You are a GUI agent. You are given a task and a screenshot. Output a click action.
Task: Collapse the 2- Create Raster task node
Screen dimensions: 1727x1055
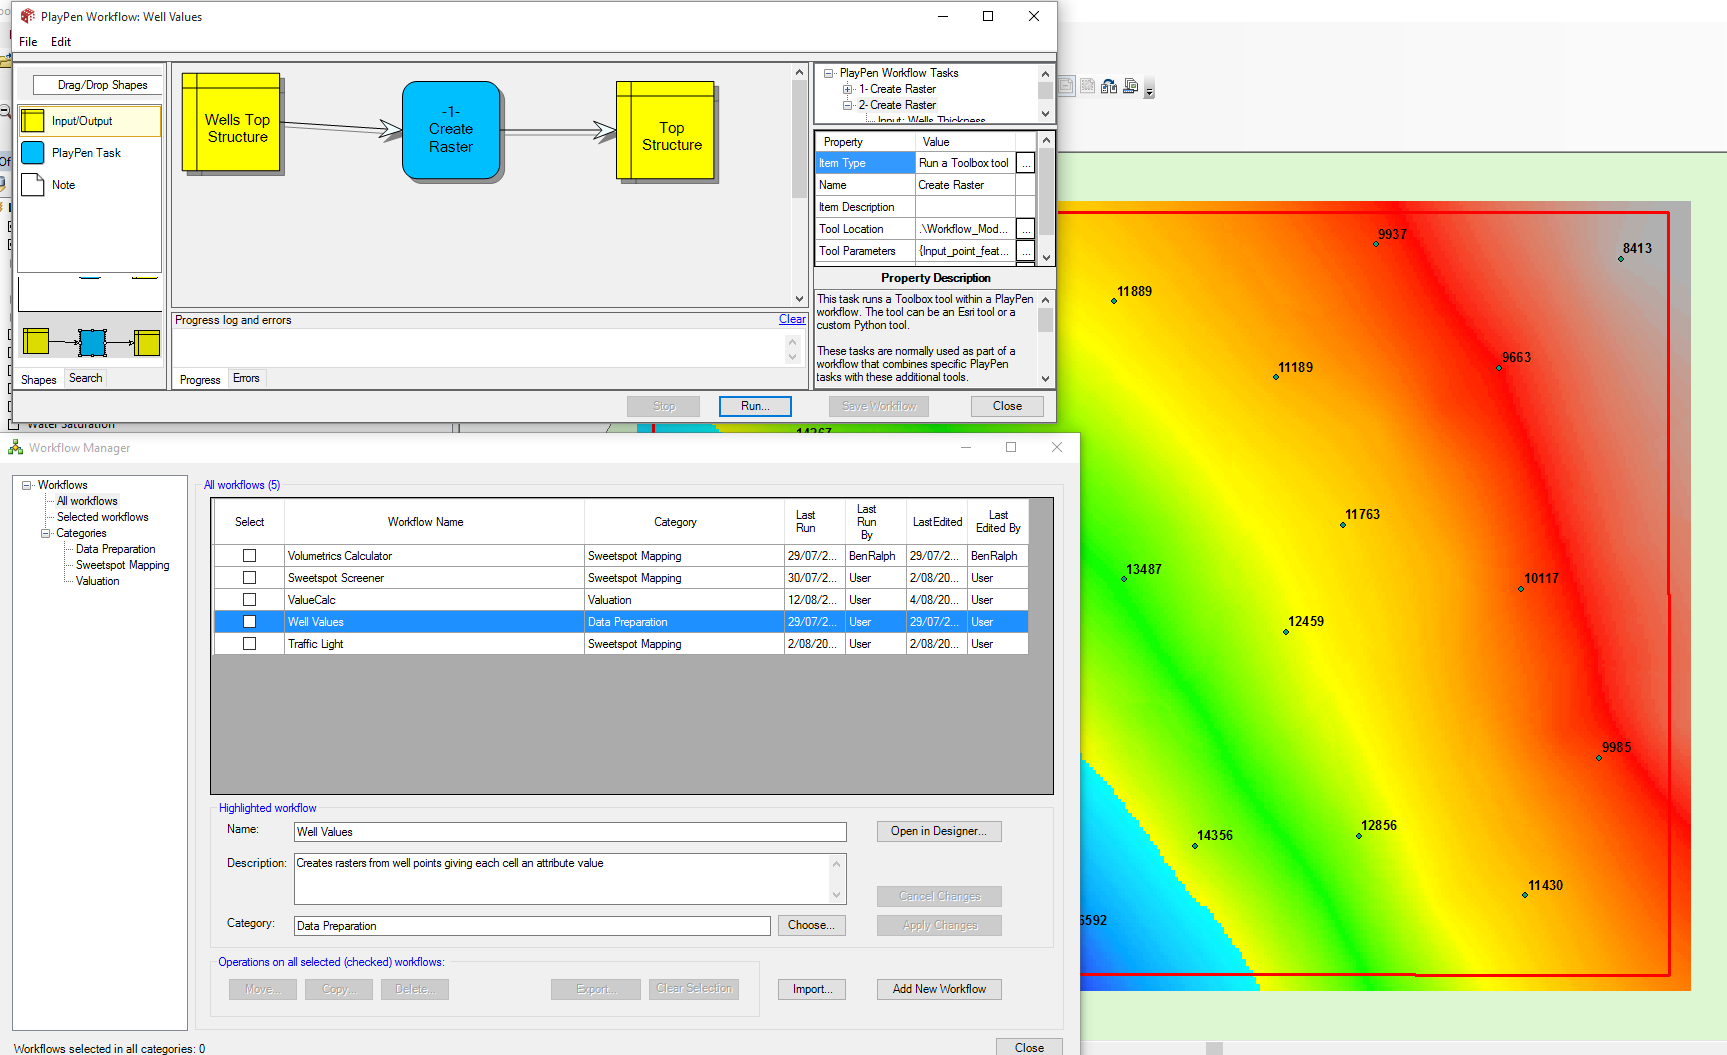point(848,105)
